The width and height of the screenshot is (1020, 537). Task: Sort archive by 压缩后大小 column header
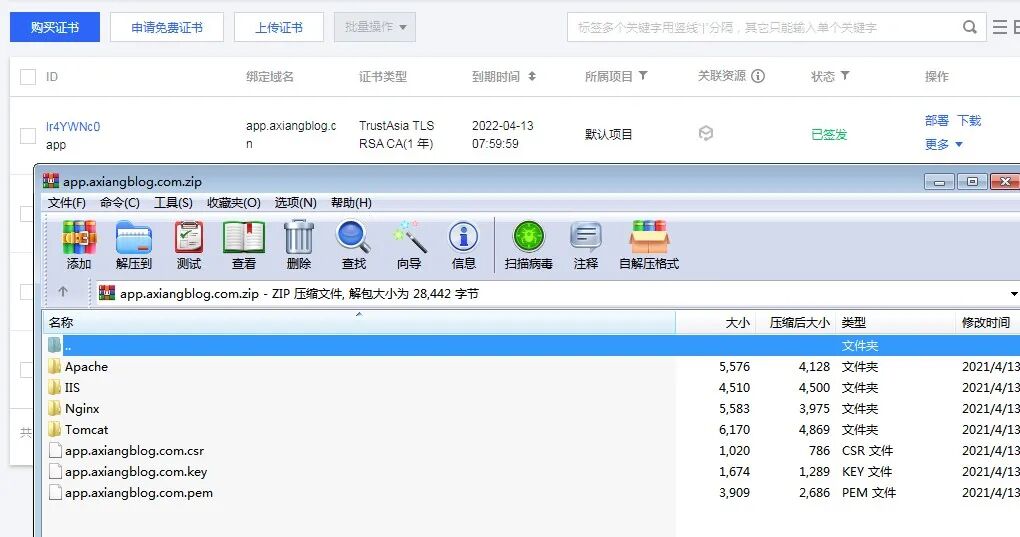coord(796,322)
